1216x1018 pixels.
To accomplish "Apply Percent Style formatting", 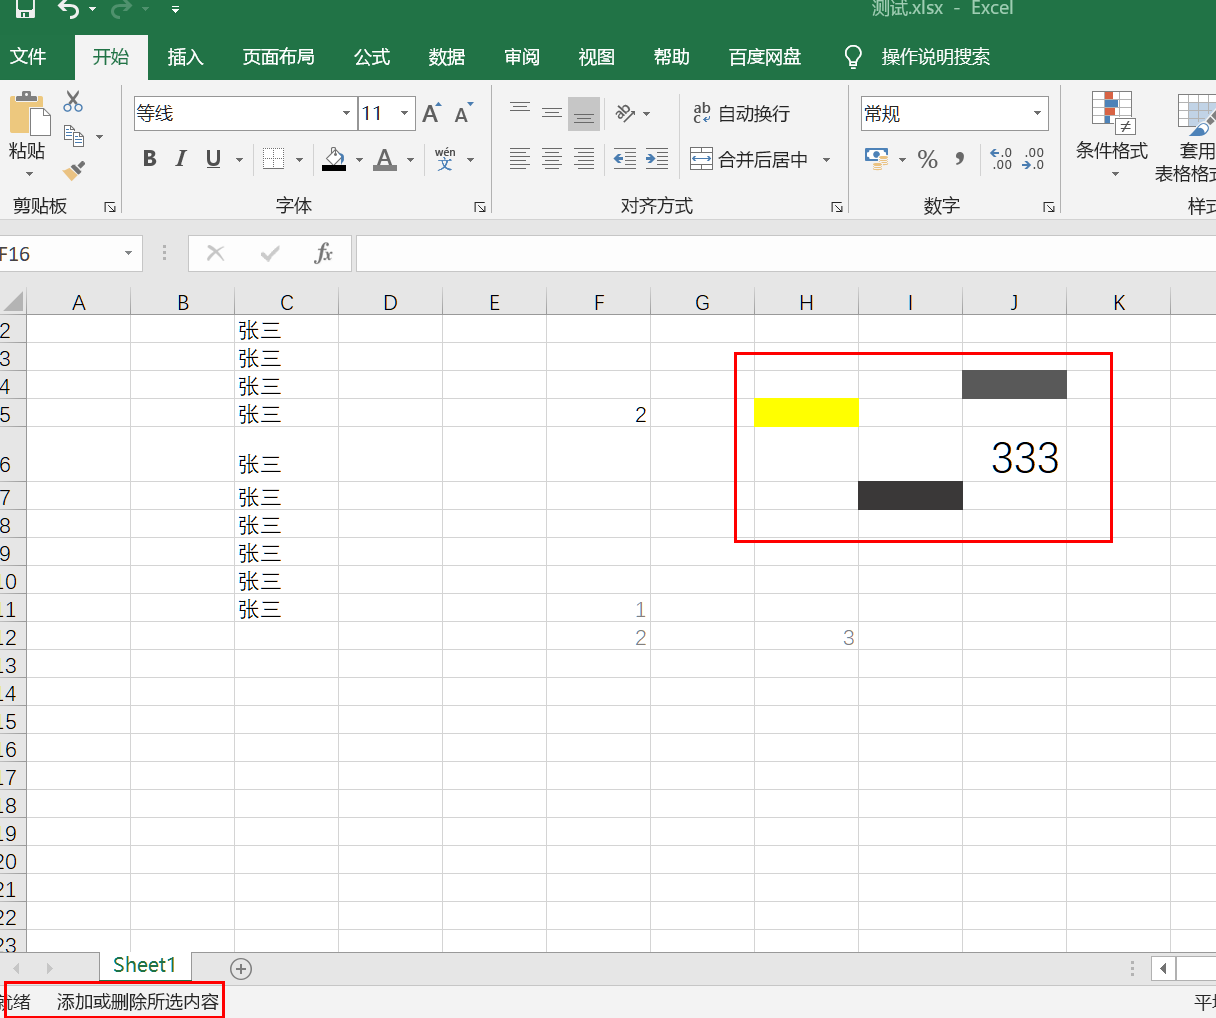I will 927,159.
